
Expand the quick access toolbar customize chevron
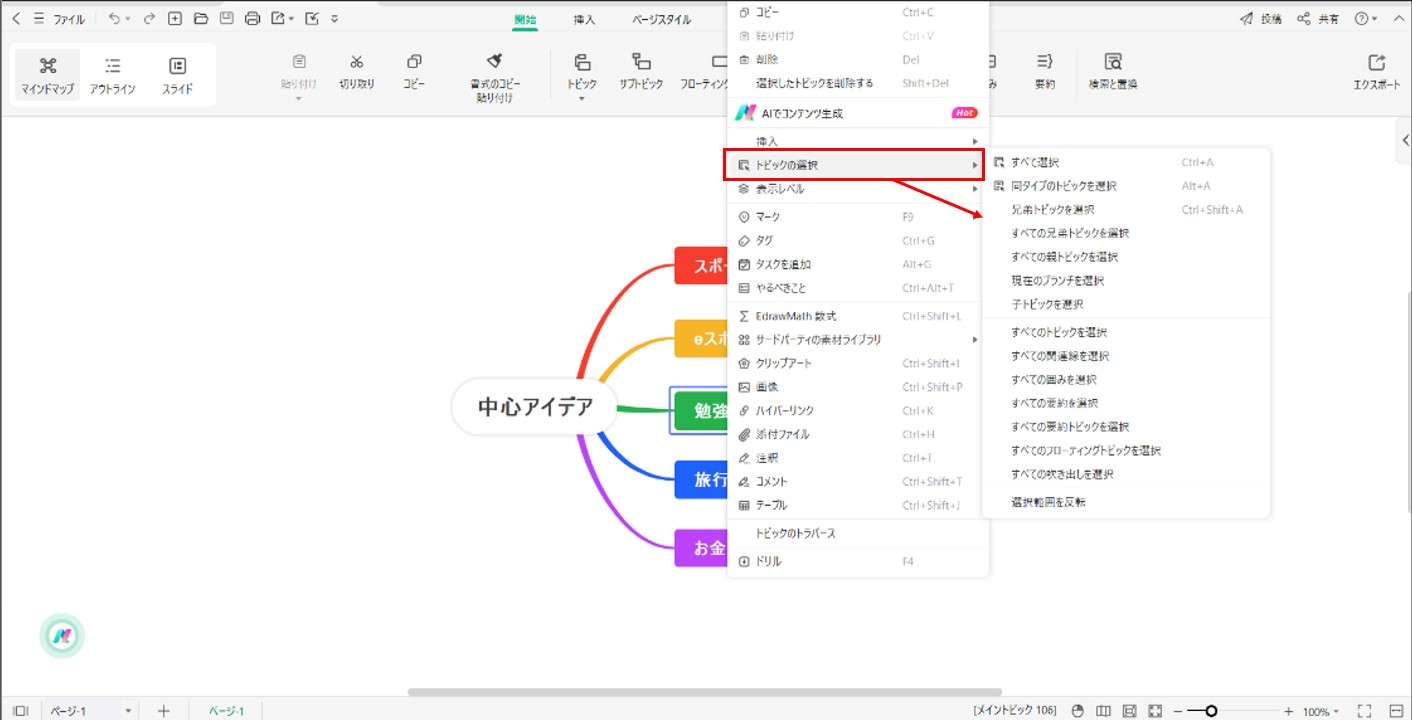(x=334, y=18)
